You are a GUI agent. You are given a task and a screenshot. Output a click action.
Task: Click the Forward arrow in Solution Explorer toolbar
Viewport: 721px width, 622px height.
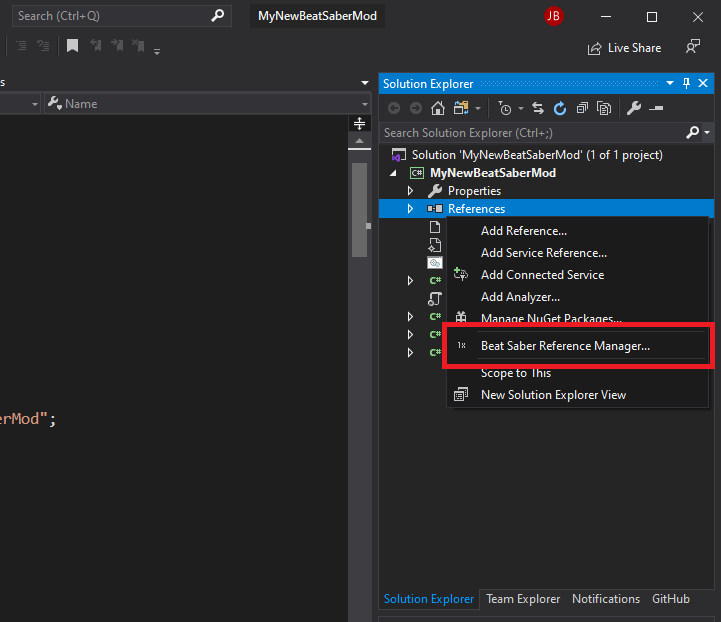click(x=416, y=108)
